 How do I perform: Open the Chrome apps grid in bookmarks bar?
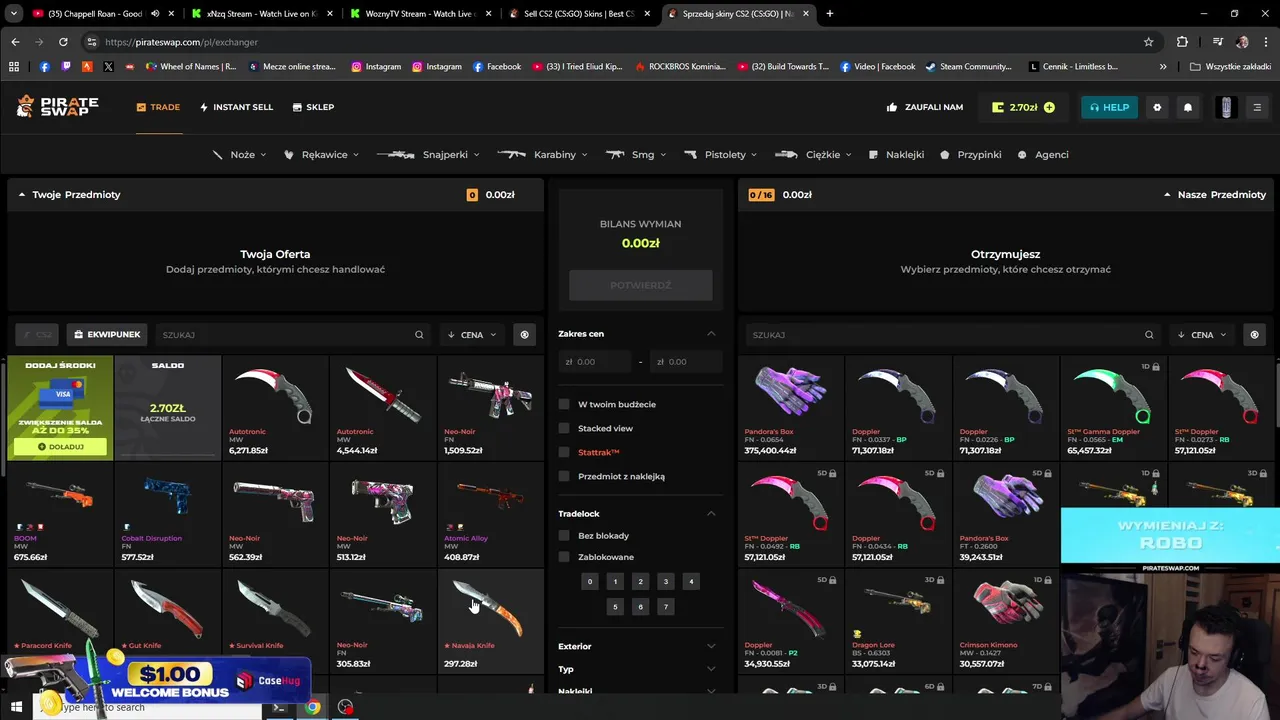(14, 66)
